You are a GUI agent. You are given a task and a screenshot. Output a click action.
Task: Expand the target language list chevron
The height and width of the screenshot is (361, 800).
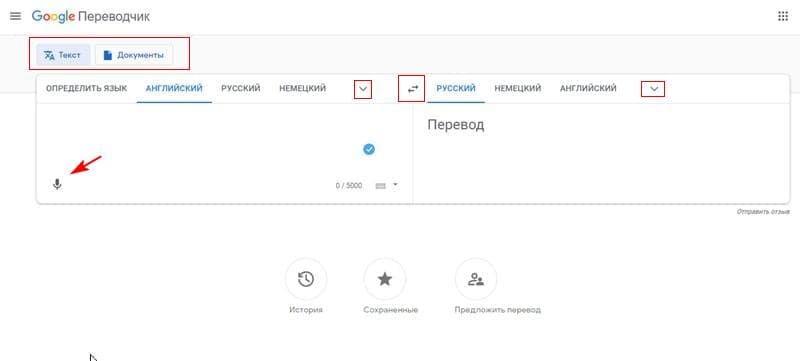654,89
